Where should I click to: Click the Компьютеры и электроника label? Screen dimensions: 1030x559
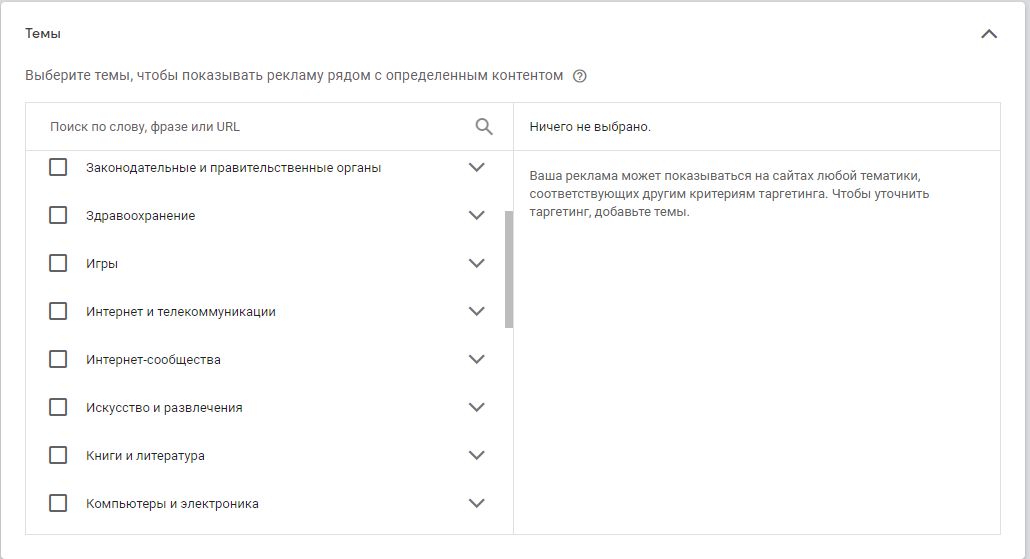tap(172, 504)
